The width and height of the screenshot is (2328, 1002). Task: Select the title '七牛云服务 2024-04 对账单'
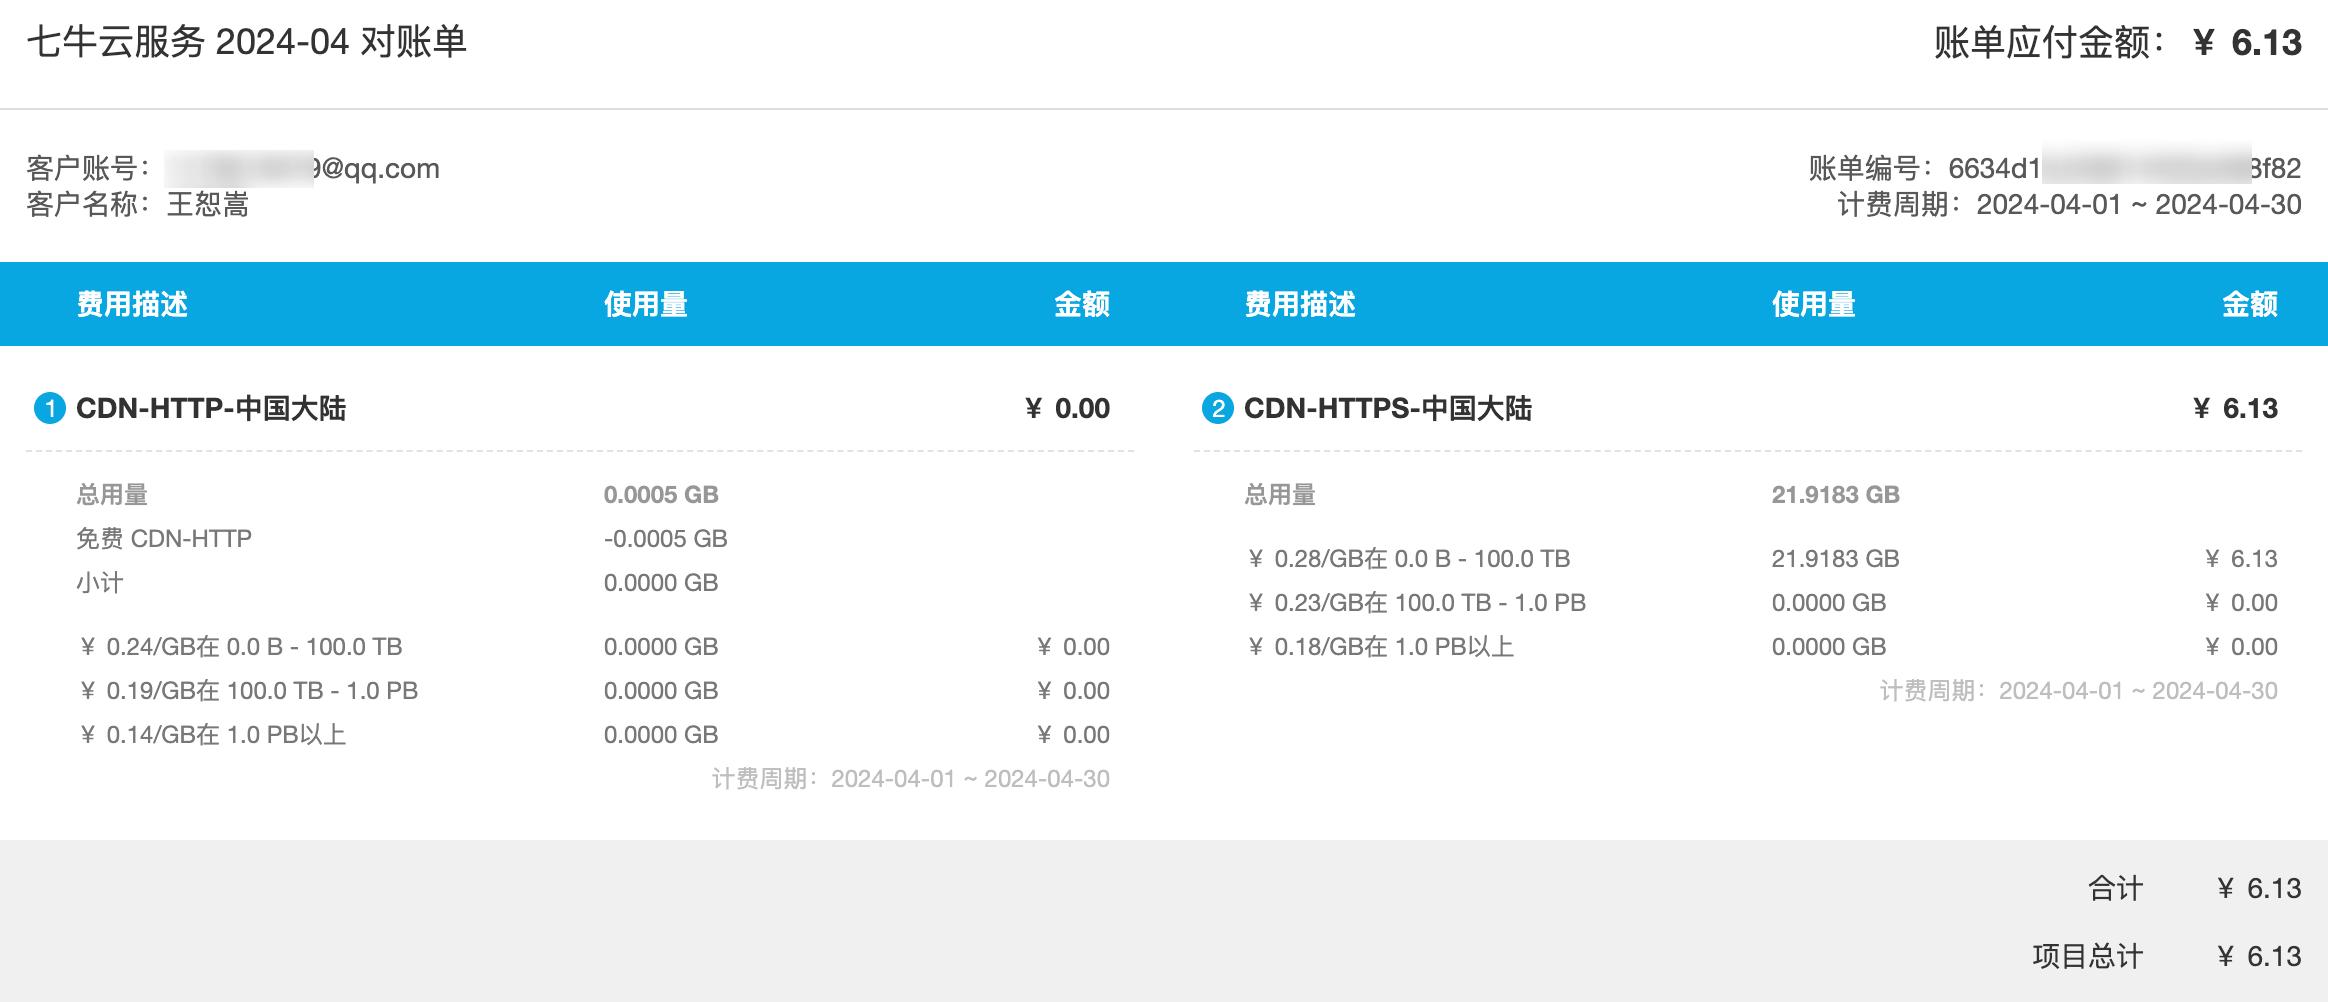(247, 42)
